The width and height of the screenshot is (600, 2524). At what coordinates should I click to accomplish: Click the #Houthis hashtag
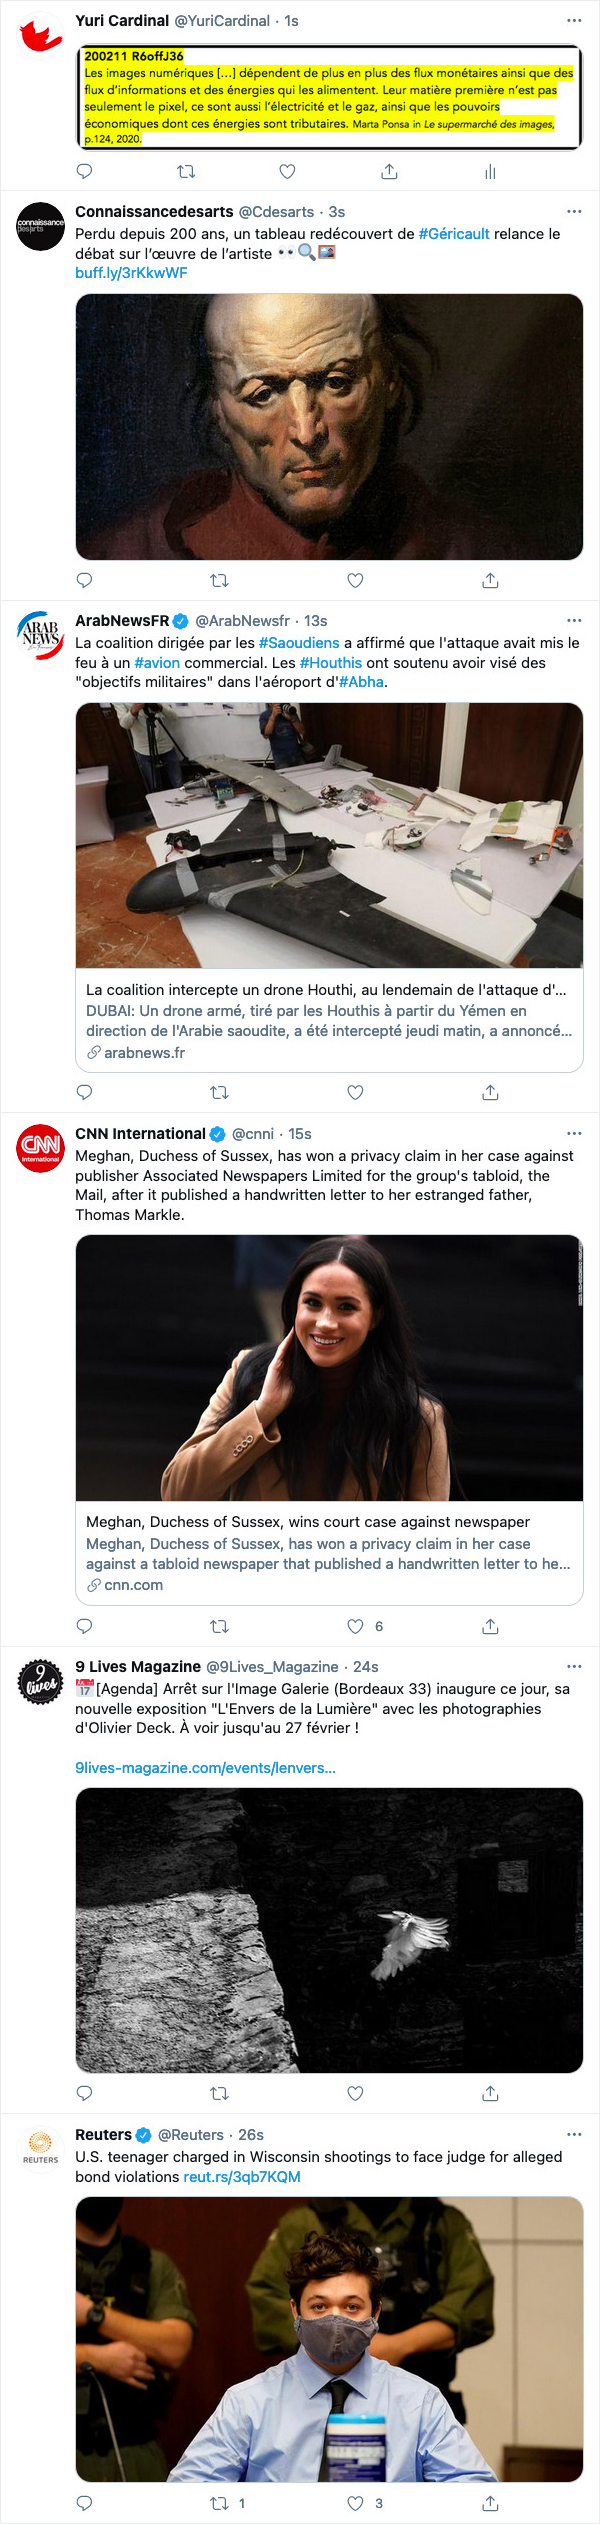tap(331, 663)
